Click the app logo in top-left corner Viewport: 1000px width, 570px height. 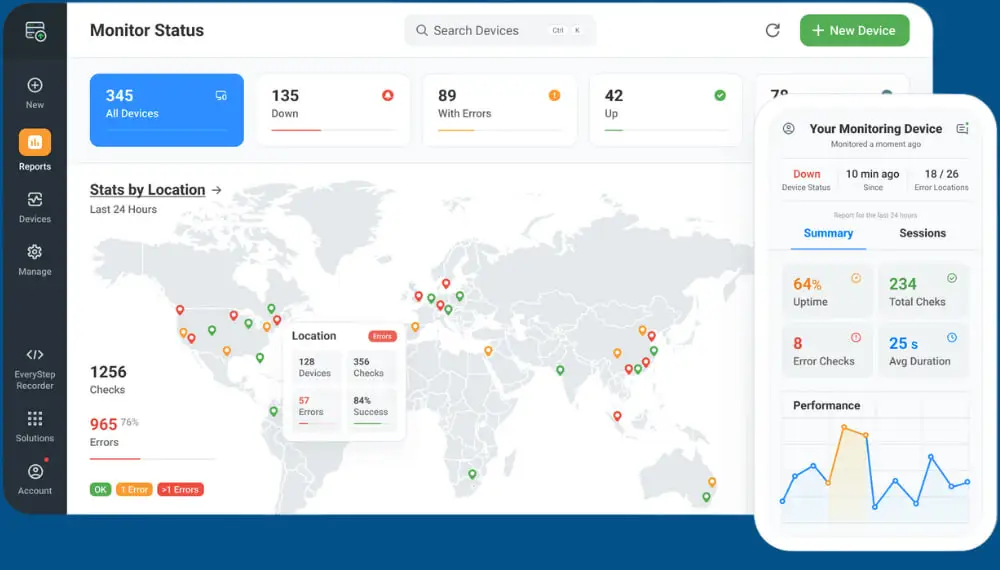pos(35,32)
